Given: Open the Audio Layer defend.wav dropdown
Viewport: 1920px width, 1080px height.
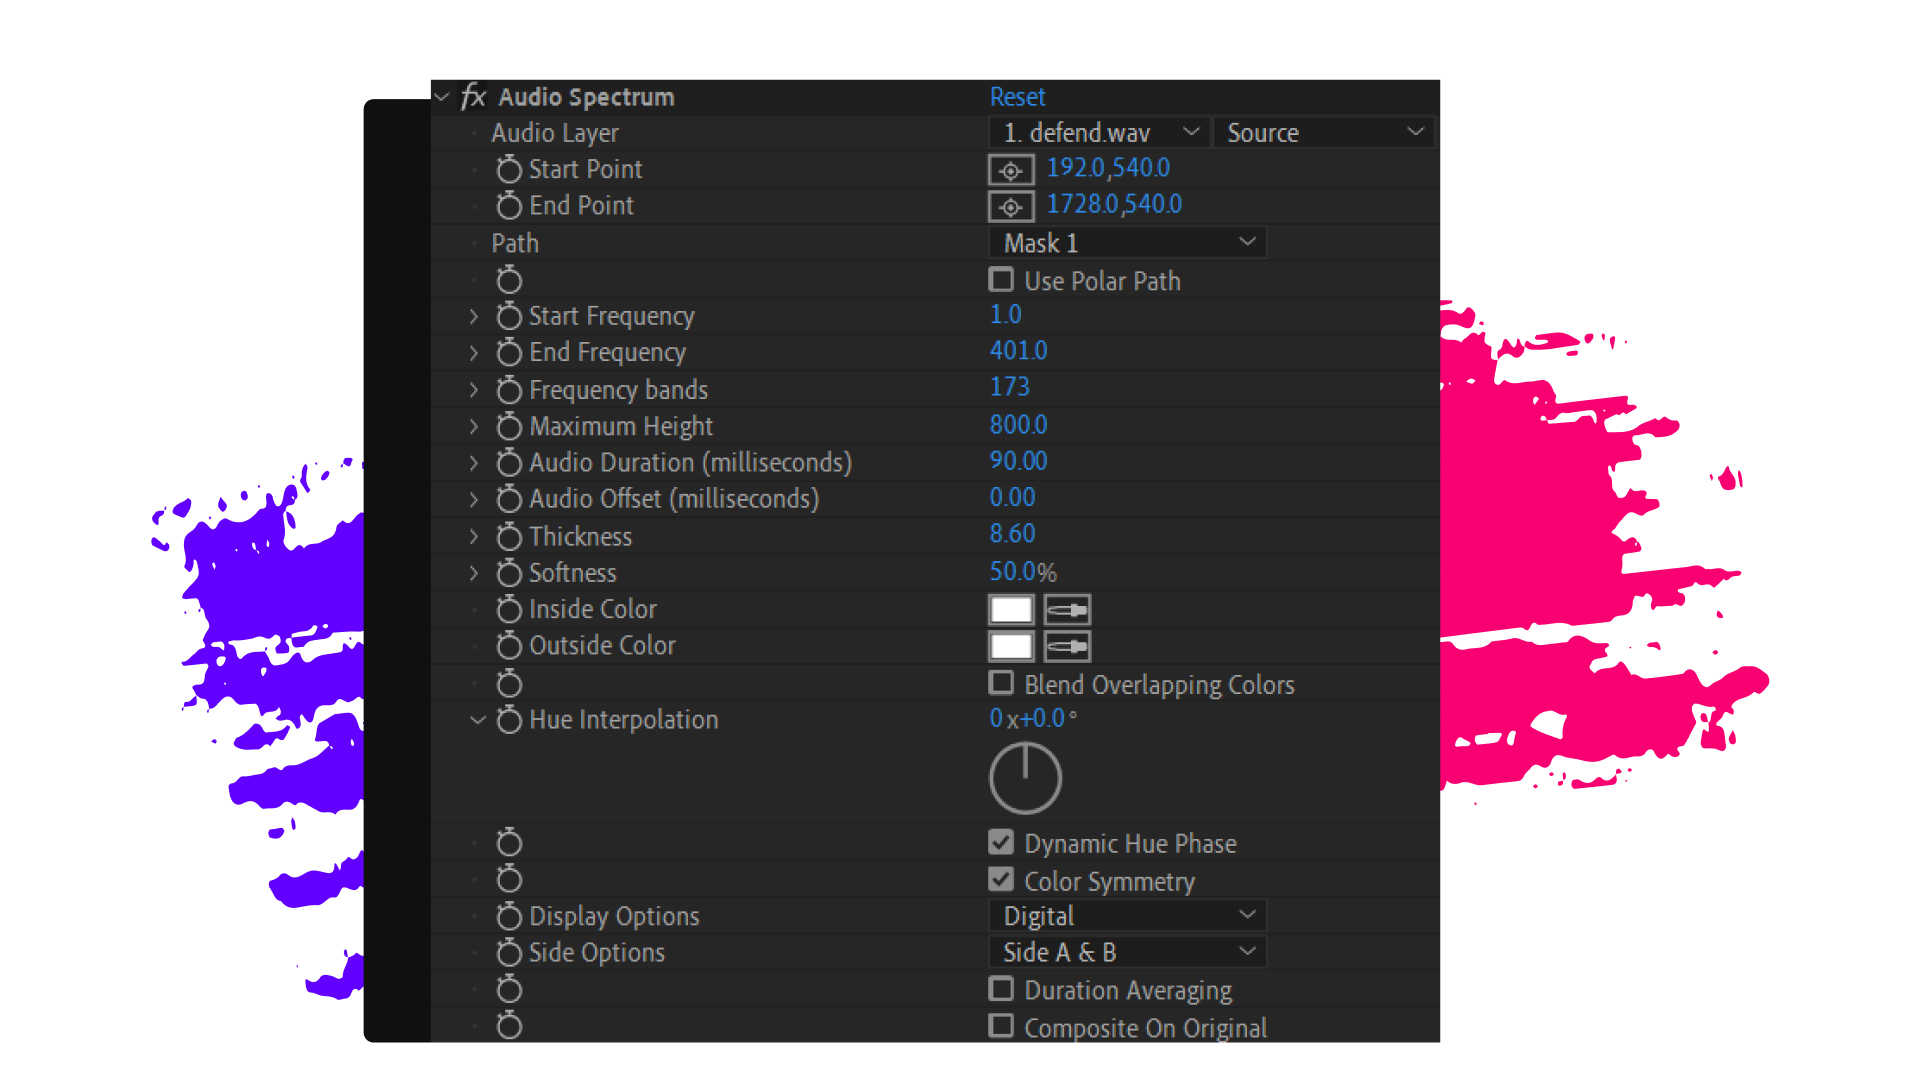Looking at the screenshot, I should click(x=1098, y=133).
